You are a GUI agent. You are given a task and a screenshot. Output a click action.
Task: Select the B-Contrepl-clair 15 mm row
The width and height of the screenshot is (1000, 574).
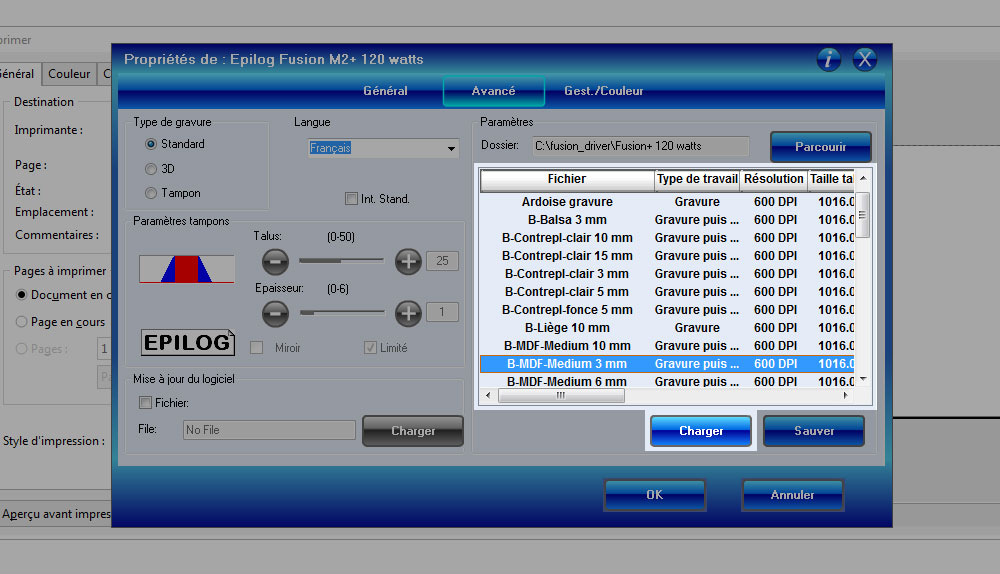coord(667,256)
